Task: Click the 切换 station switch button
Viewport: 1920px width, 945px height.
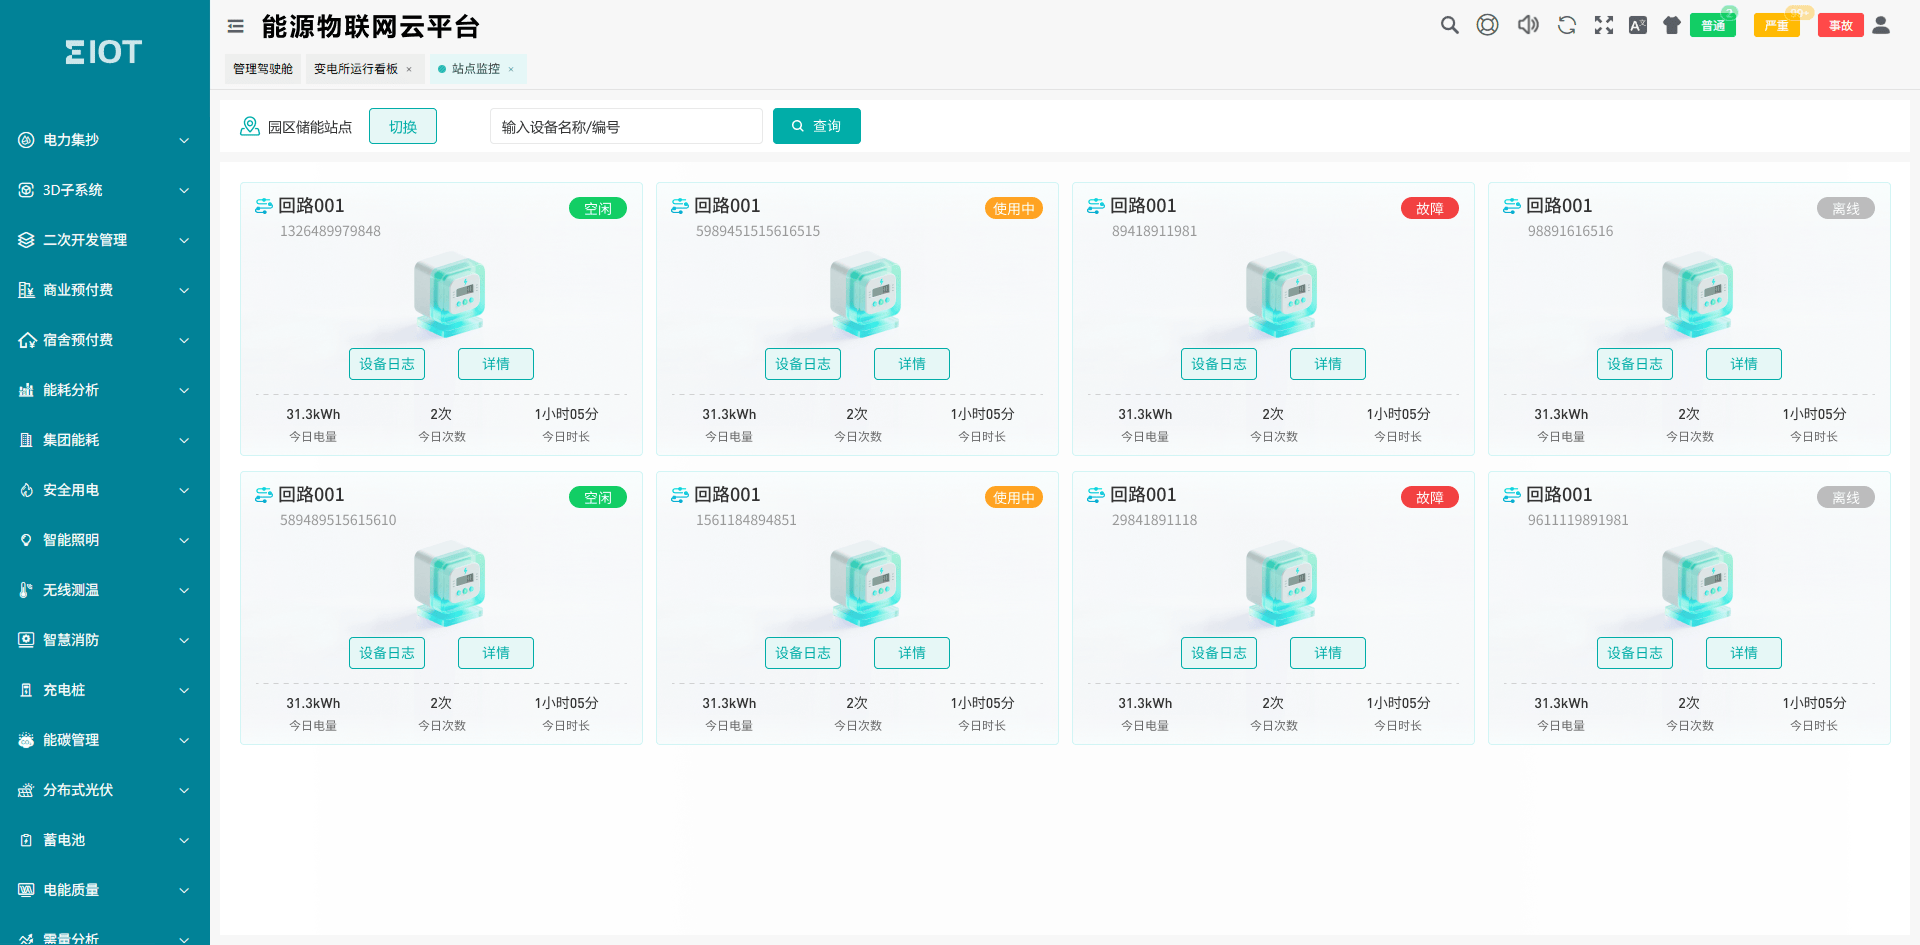Action: 403,127
